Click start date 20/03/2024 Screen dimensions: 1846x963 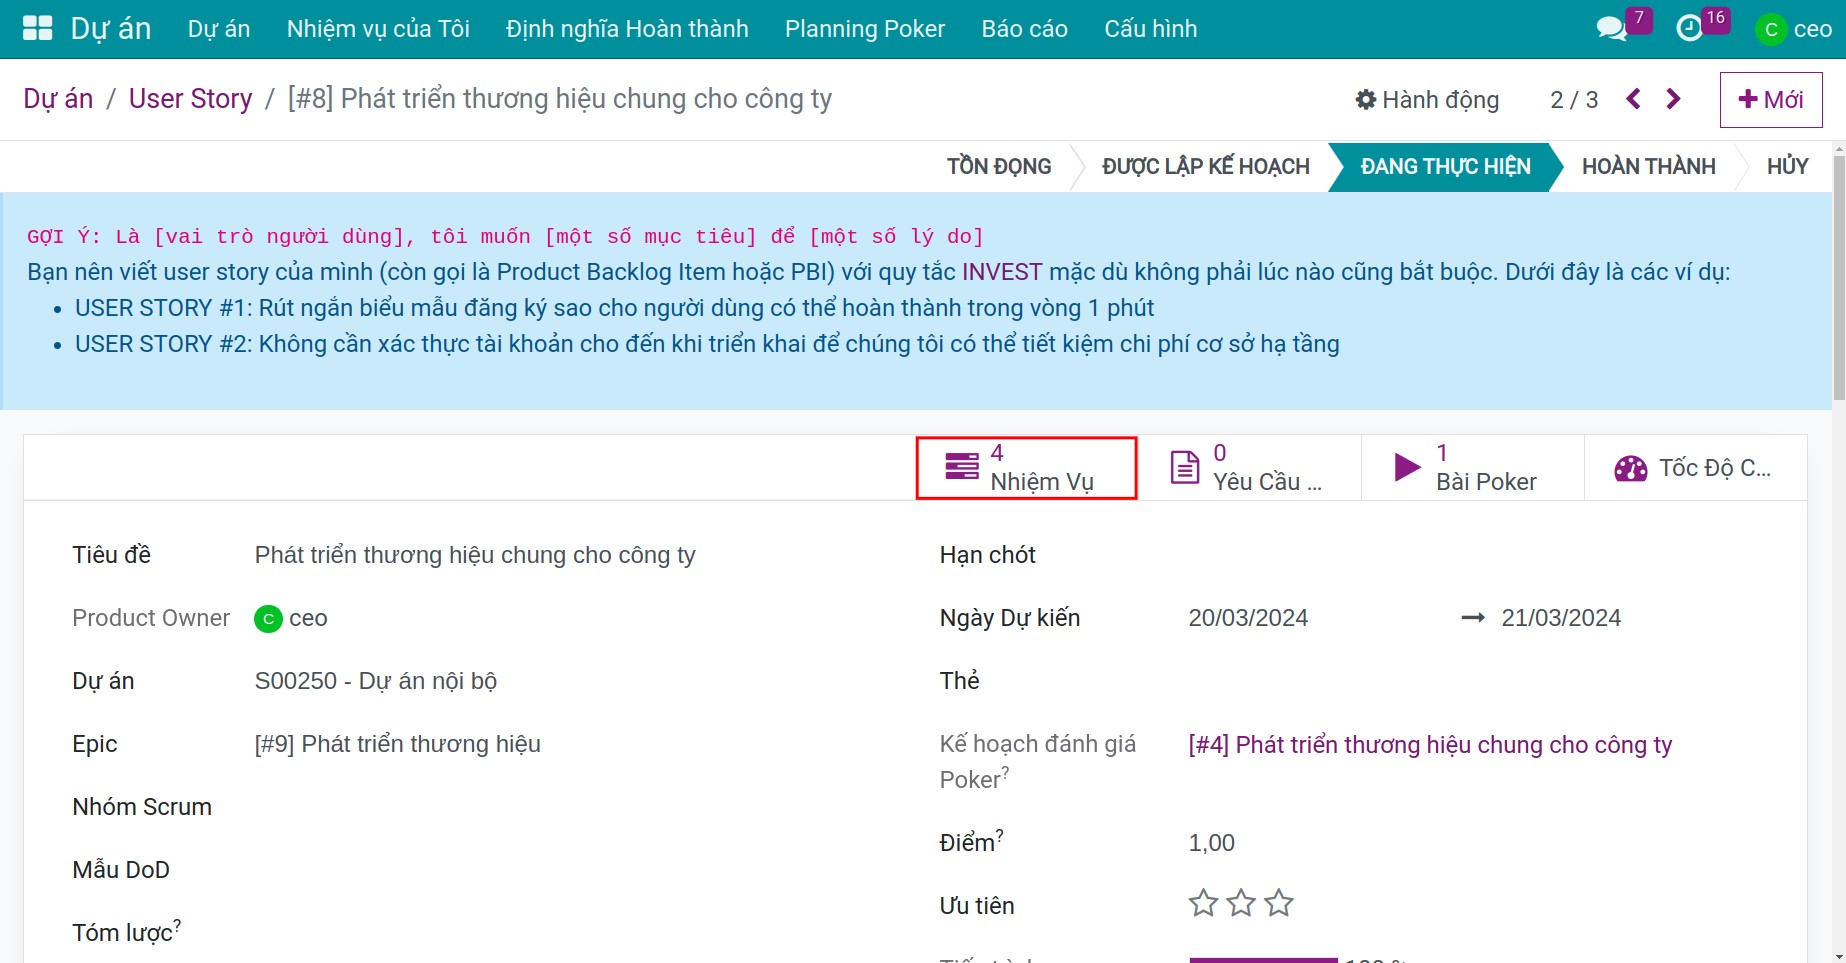click(x=1248, y=618)
